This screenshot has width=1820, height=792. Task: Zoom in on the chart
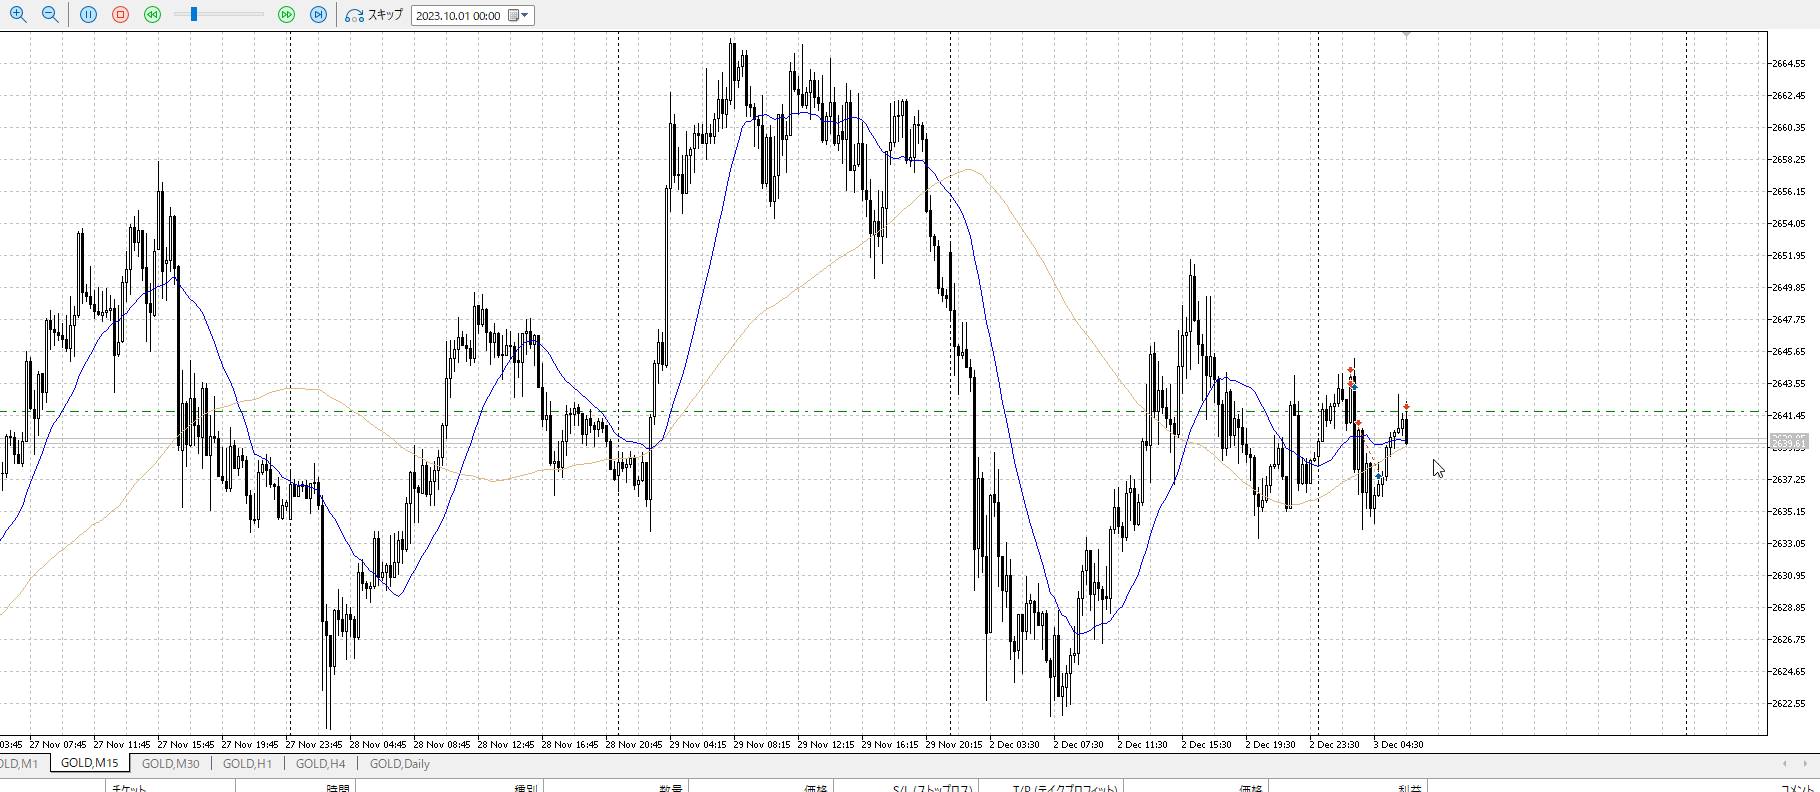click(18, 15)
